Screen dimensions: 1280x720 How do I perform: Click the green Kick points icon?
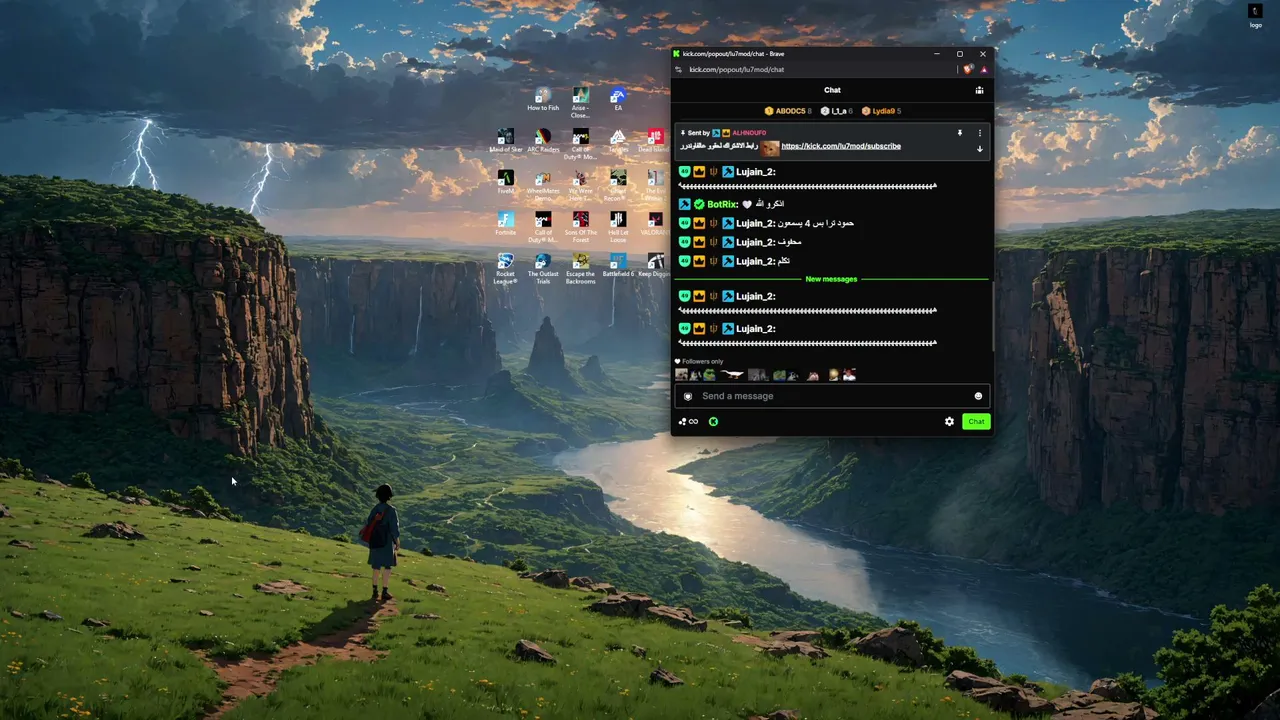713,422
